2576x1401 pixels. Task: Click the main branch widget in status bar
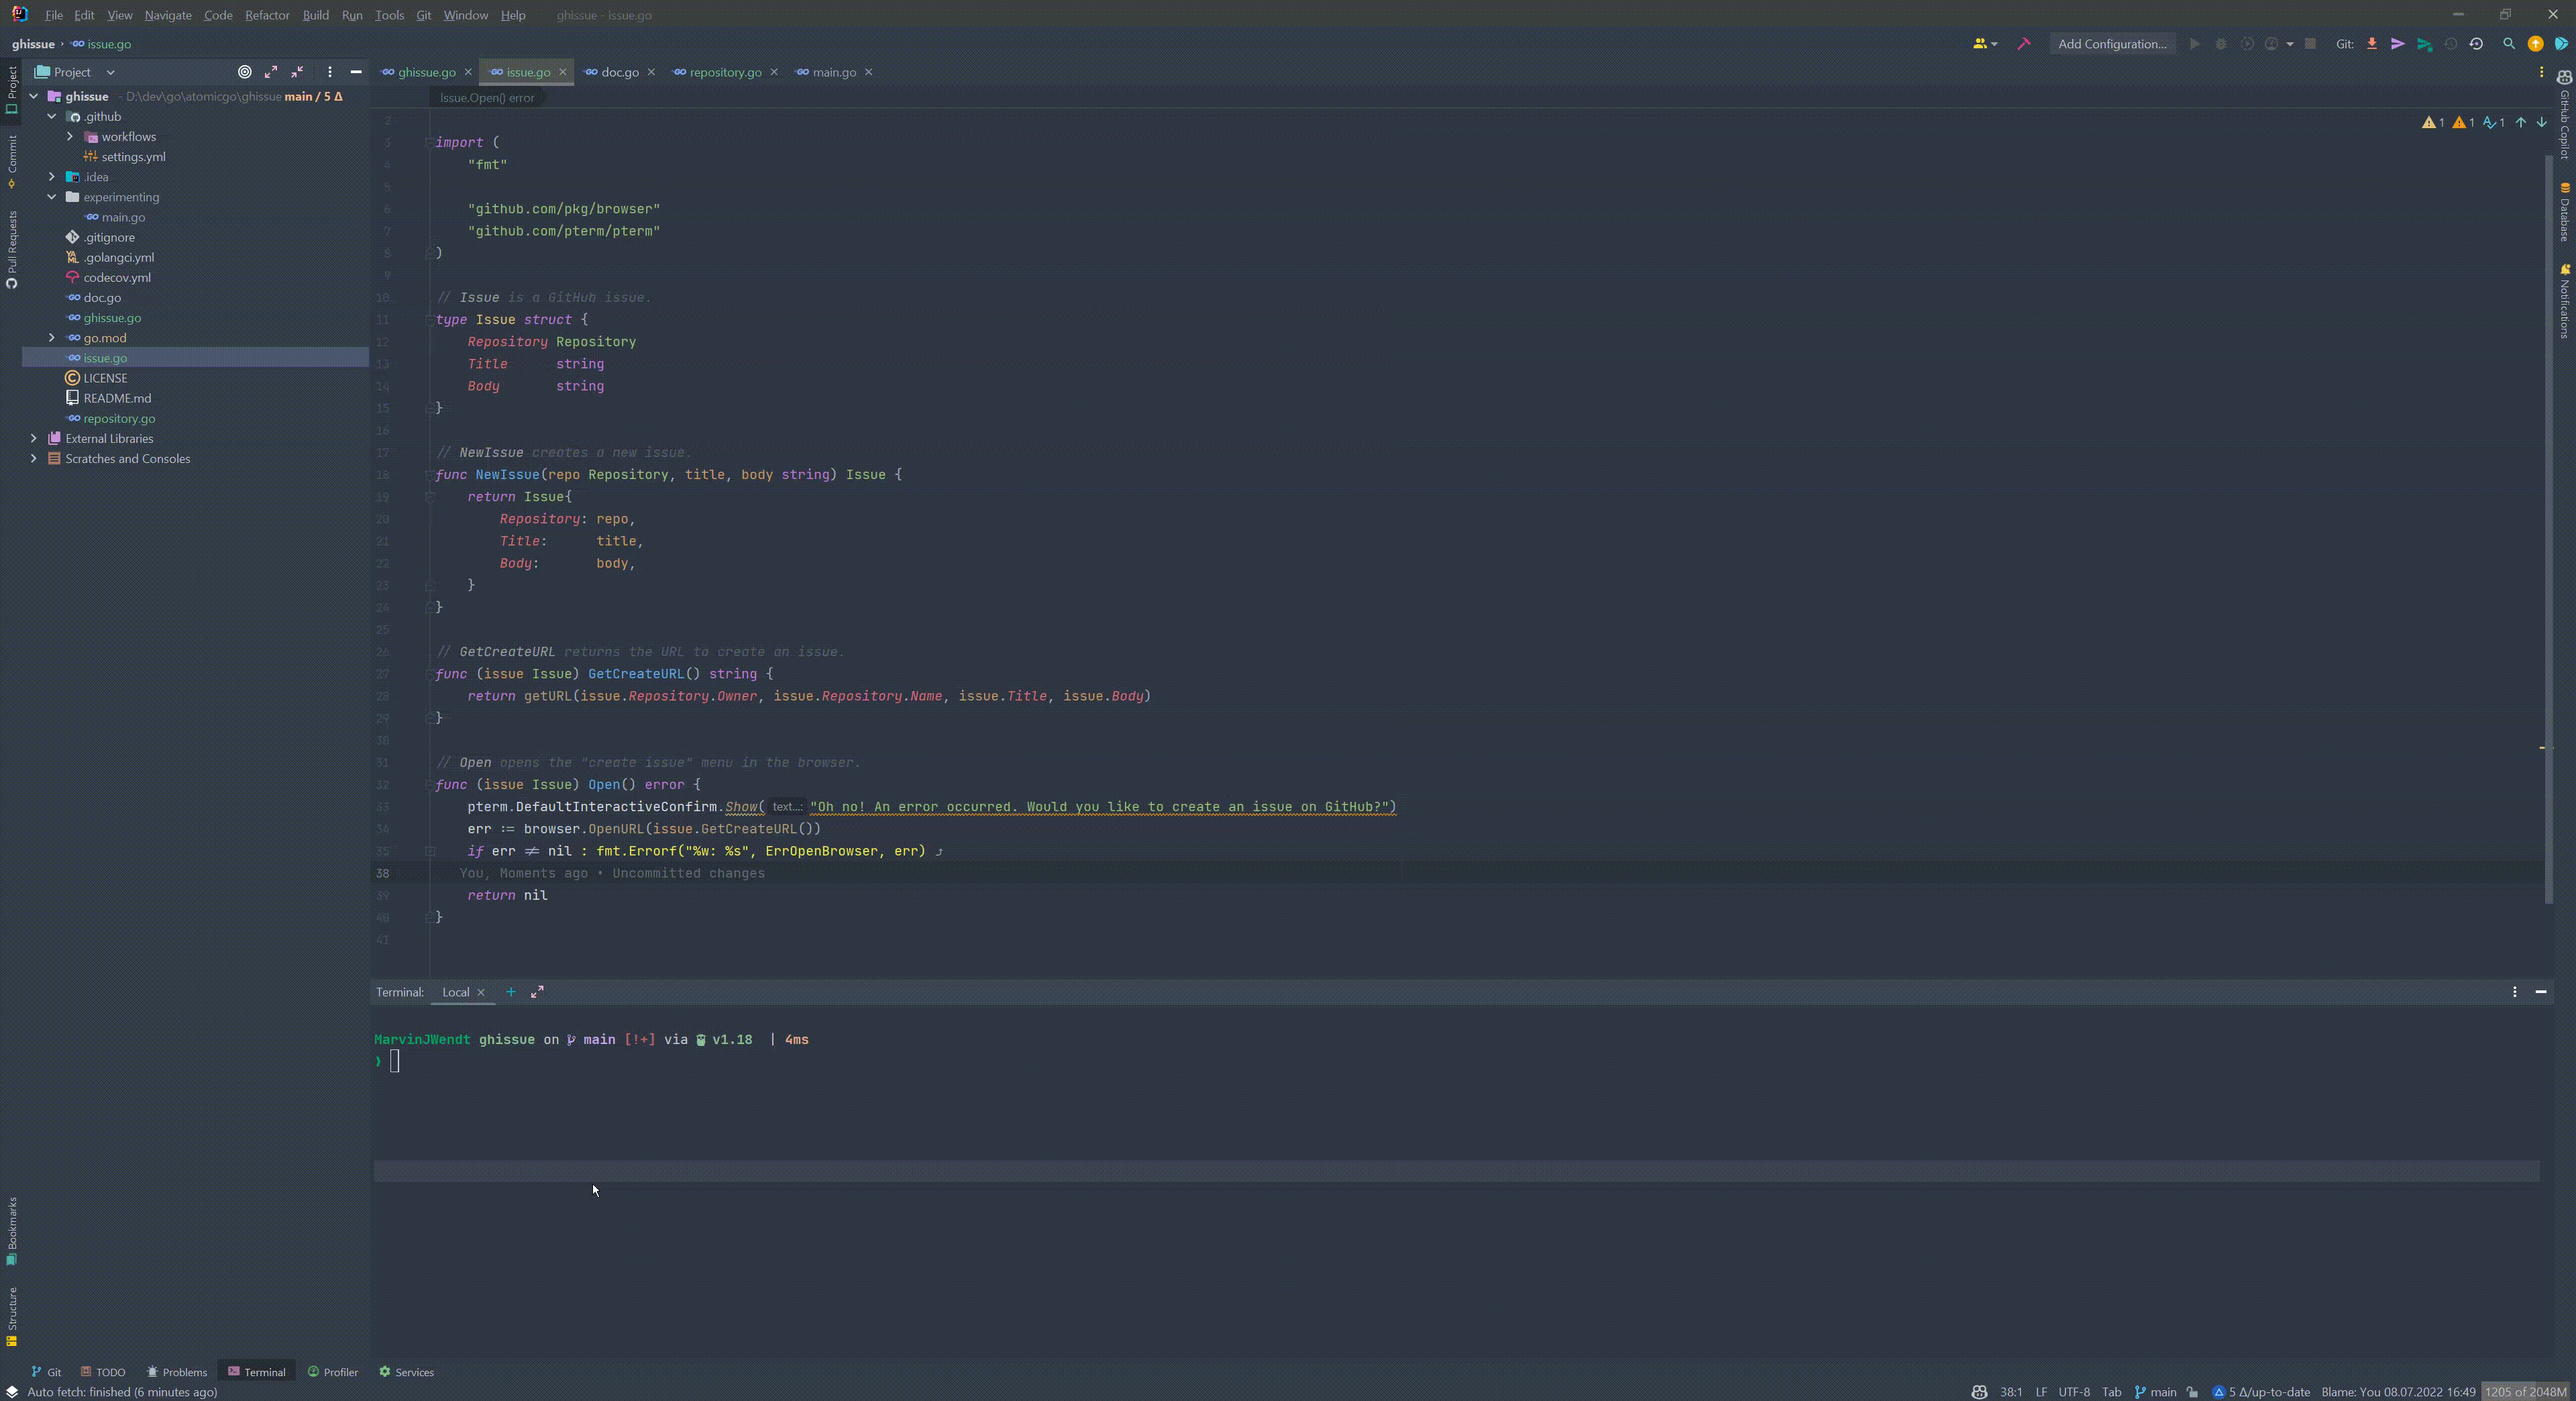2156,1392
